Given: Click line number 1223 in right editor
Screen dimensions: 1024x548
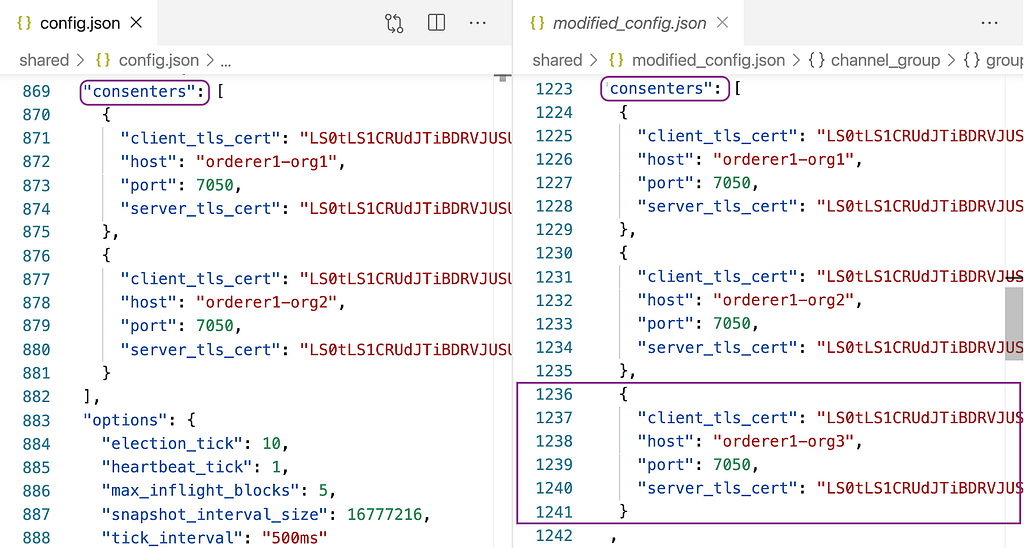Looking at the screenshot, I should 554,89.
